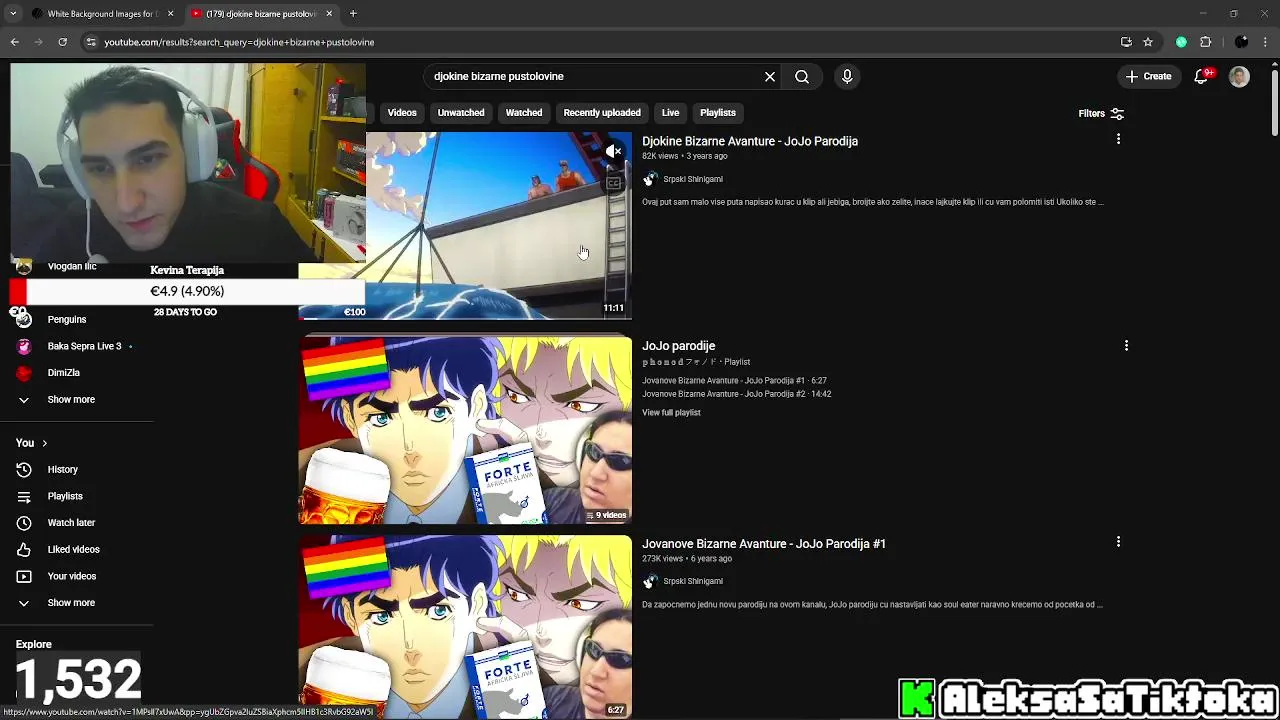Viewport: 1280px width, 720px height.
Task: Open more options for Djokine Bizarne Avanture video
Action: pyautogui.click(x=1118, y=139)
